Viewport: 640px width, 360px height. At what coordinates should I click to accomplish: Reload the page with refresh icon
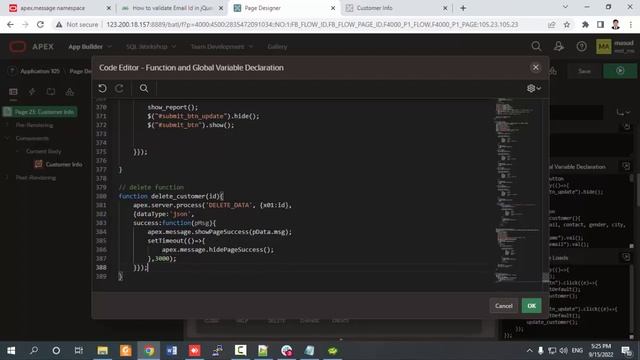click(40, 24)
